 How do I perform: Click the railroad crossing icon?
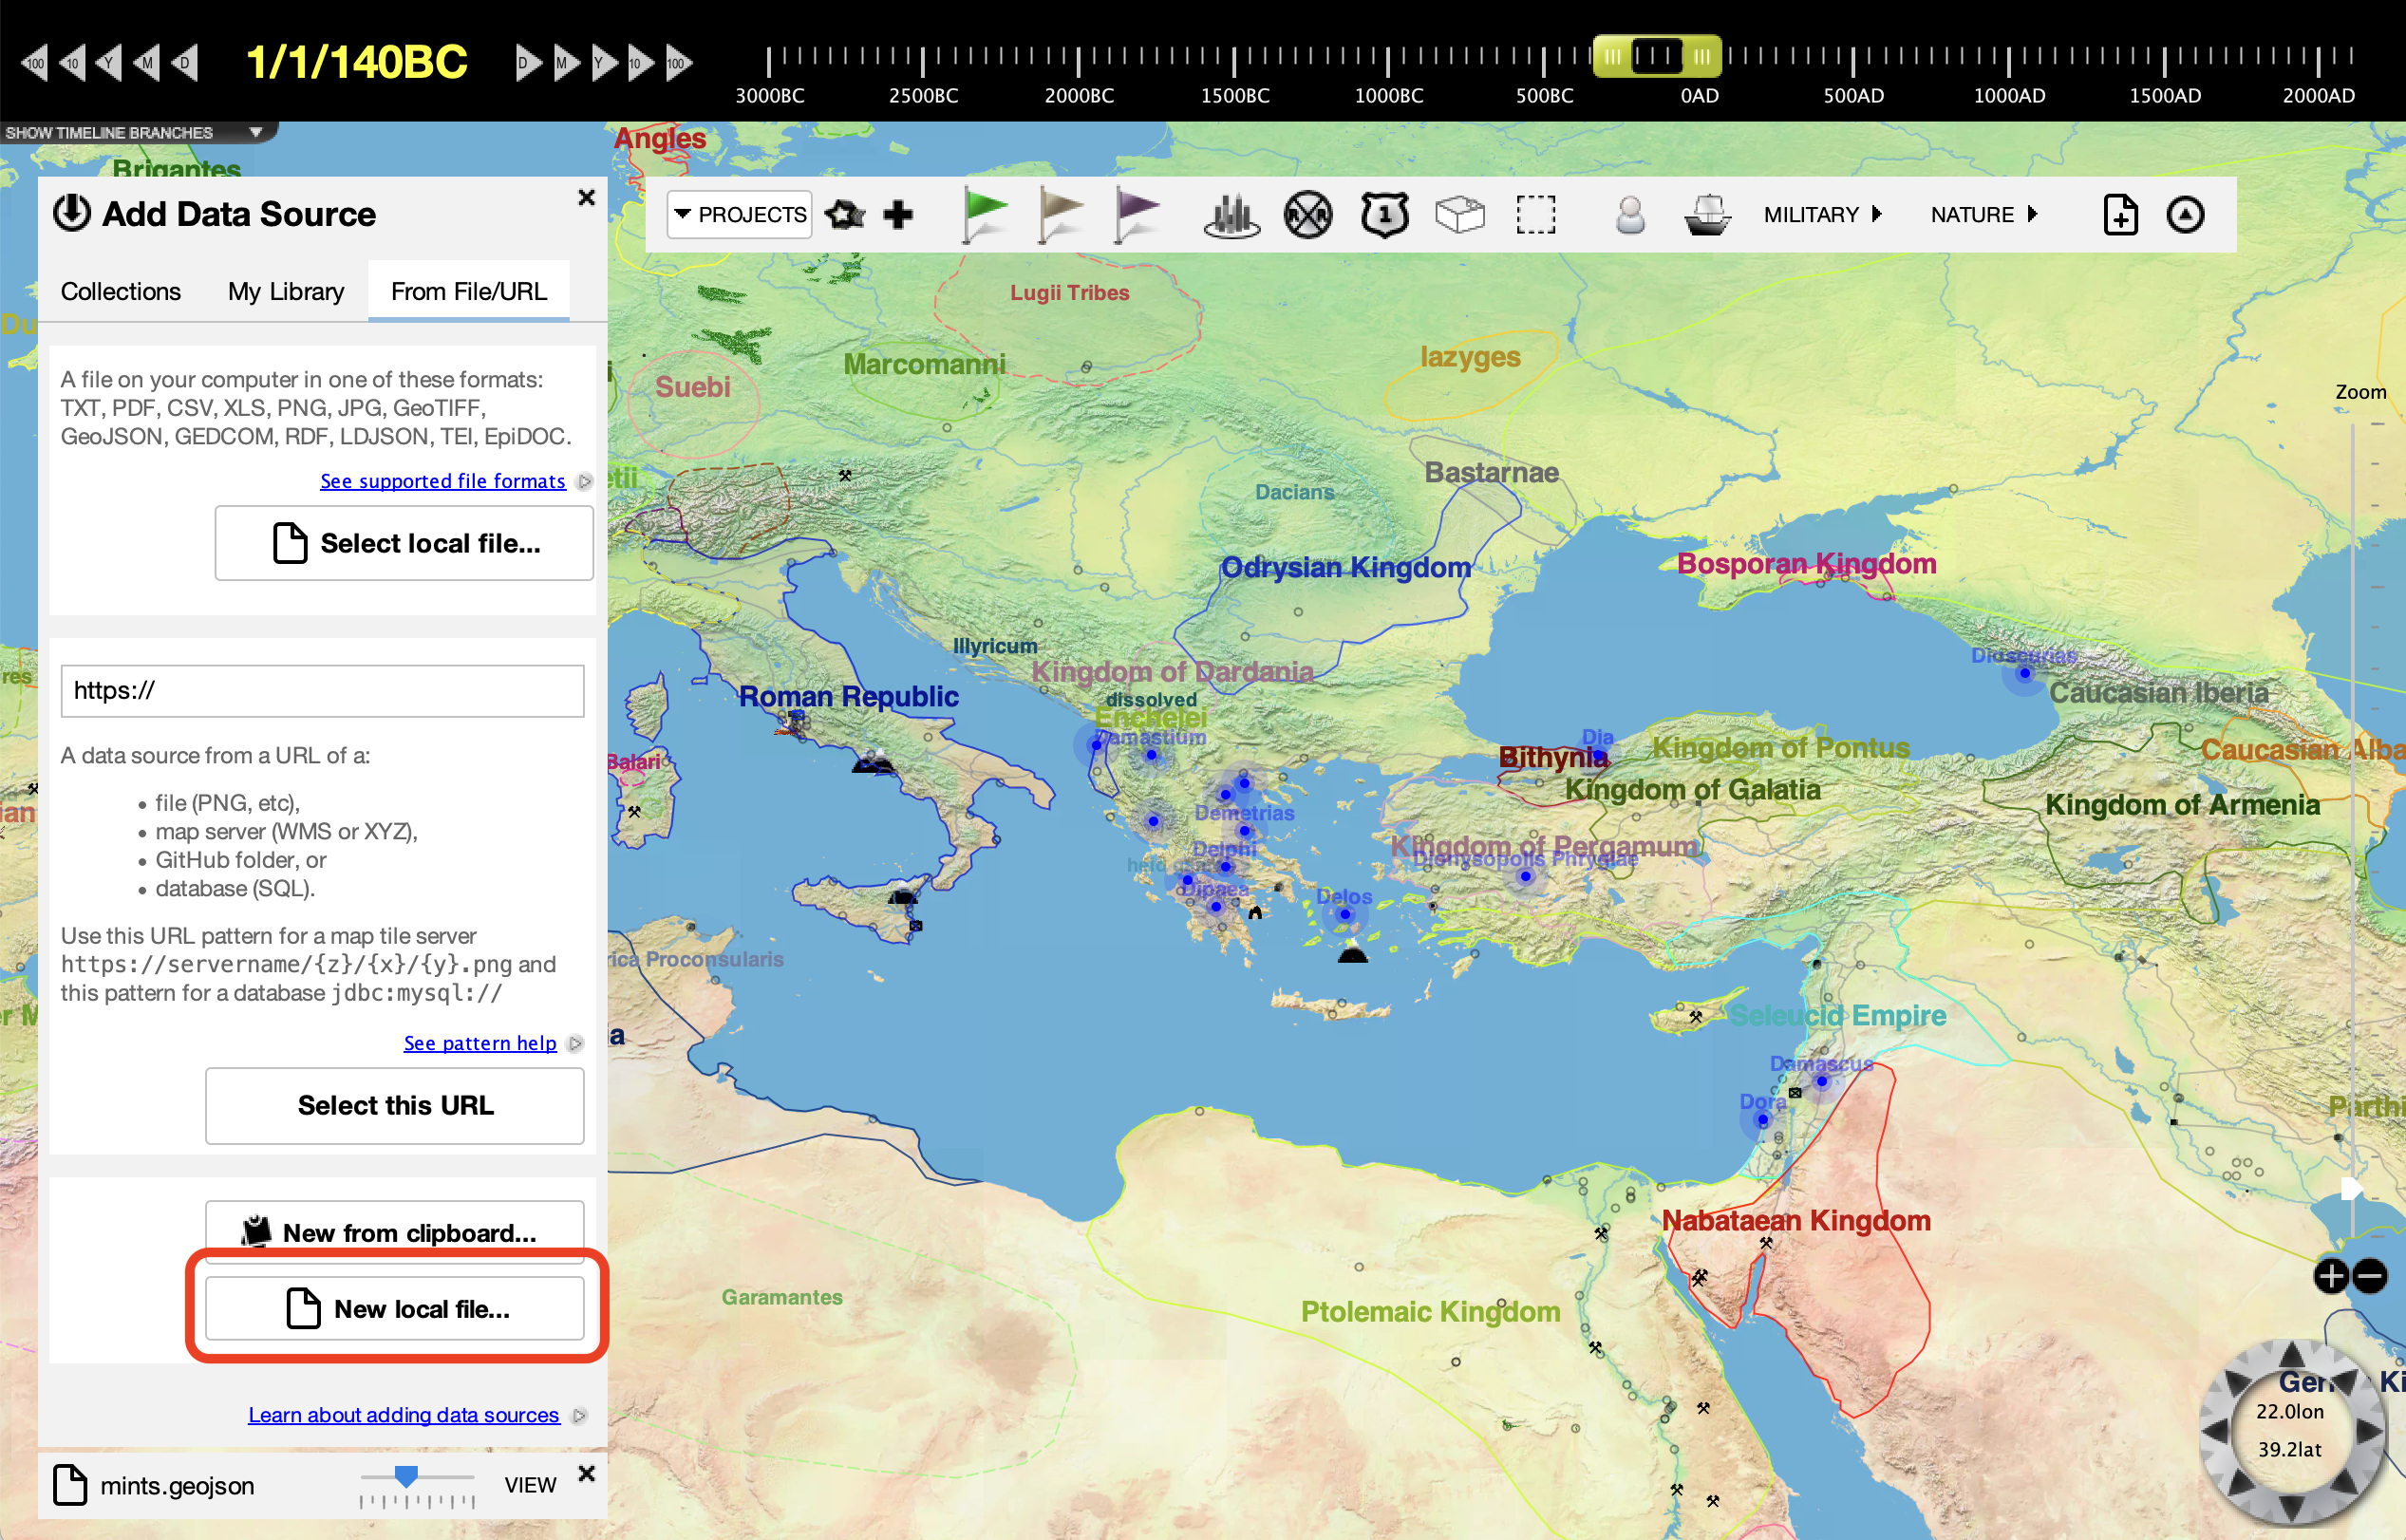coord(1307,214)
